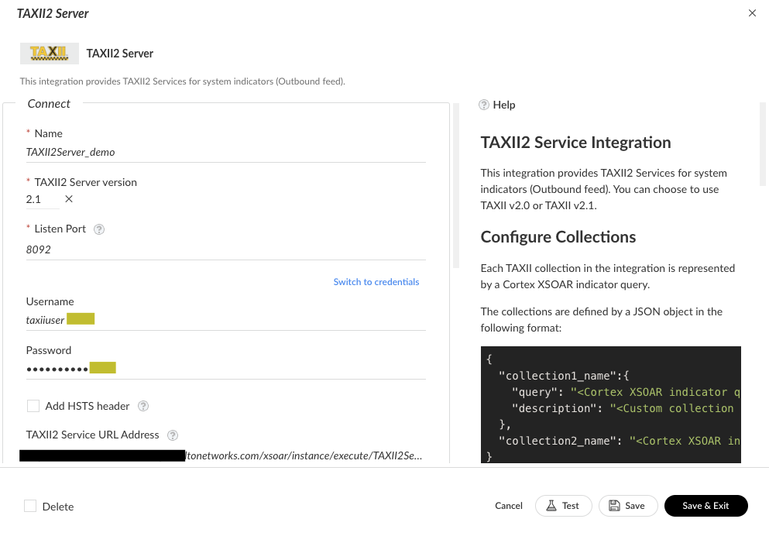Screen dimensions: 769x540
Task: Click the Listen Port field showing 8092
Action: tap(225, 250)
